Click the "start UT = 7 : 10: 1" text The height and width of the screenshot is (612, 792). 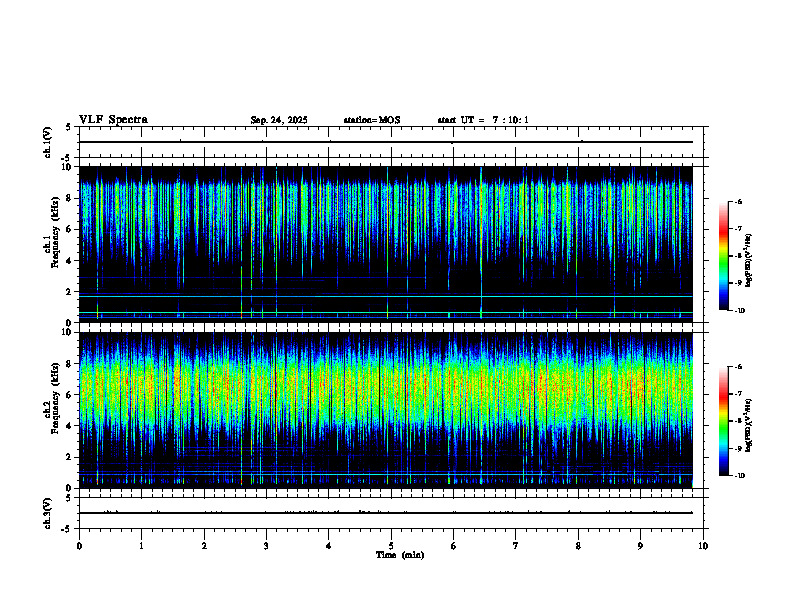click(x=483, y=120)
